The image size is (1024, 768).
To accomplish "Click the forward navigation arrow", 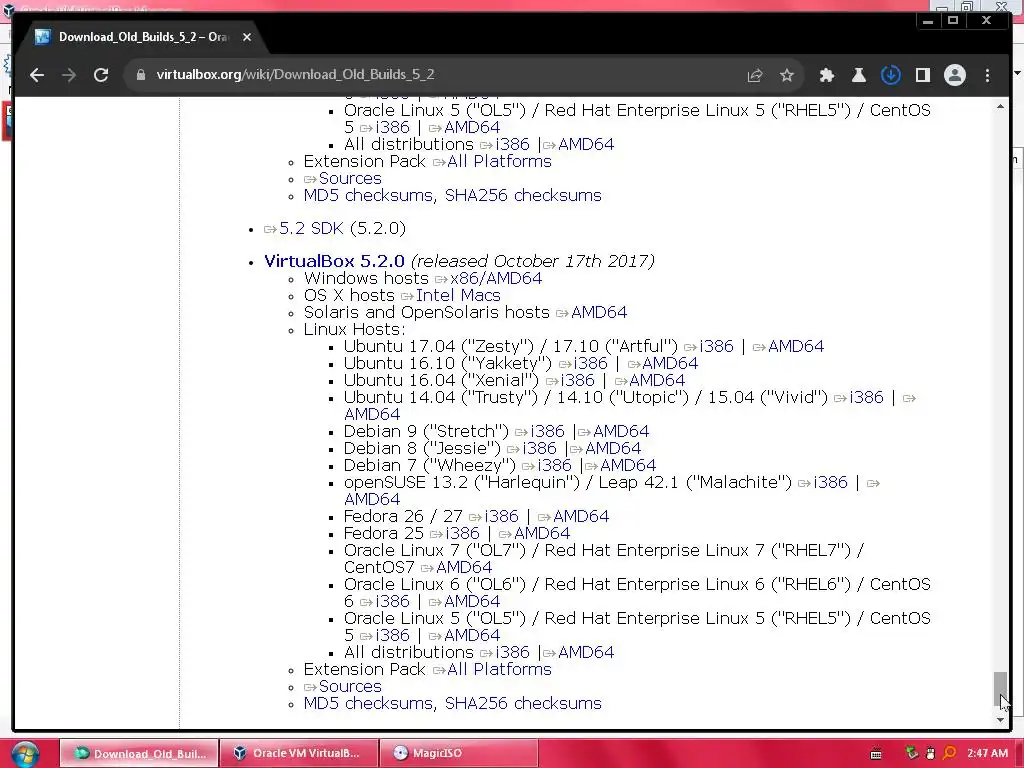I will point(69,75).
